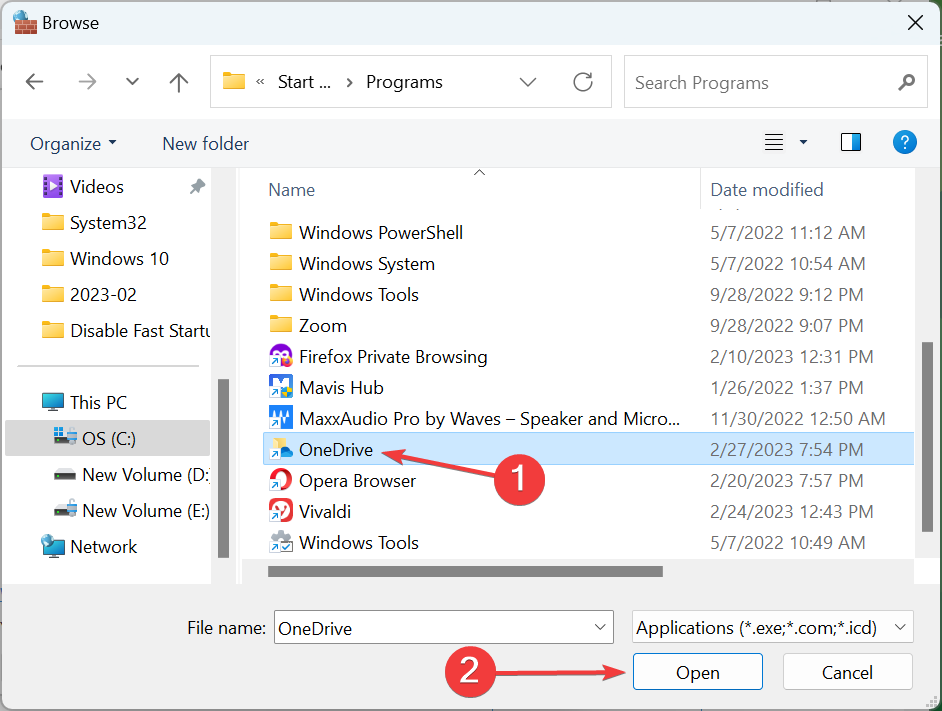Show hidden breadcrumb path levels chevron

(260, 82)
